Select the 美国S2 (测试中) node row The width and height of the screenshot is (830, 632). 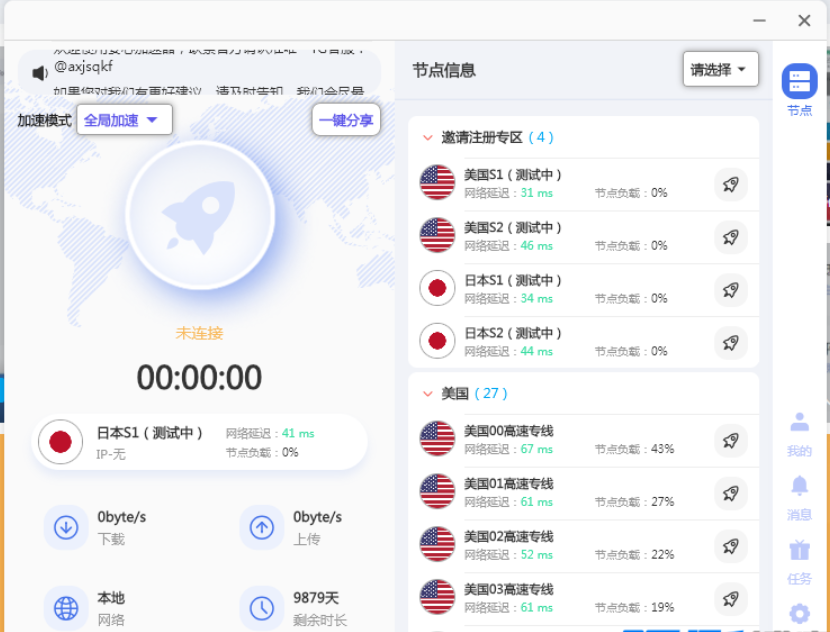pos(560,236)
